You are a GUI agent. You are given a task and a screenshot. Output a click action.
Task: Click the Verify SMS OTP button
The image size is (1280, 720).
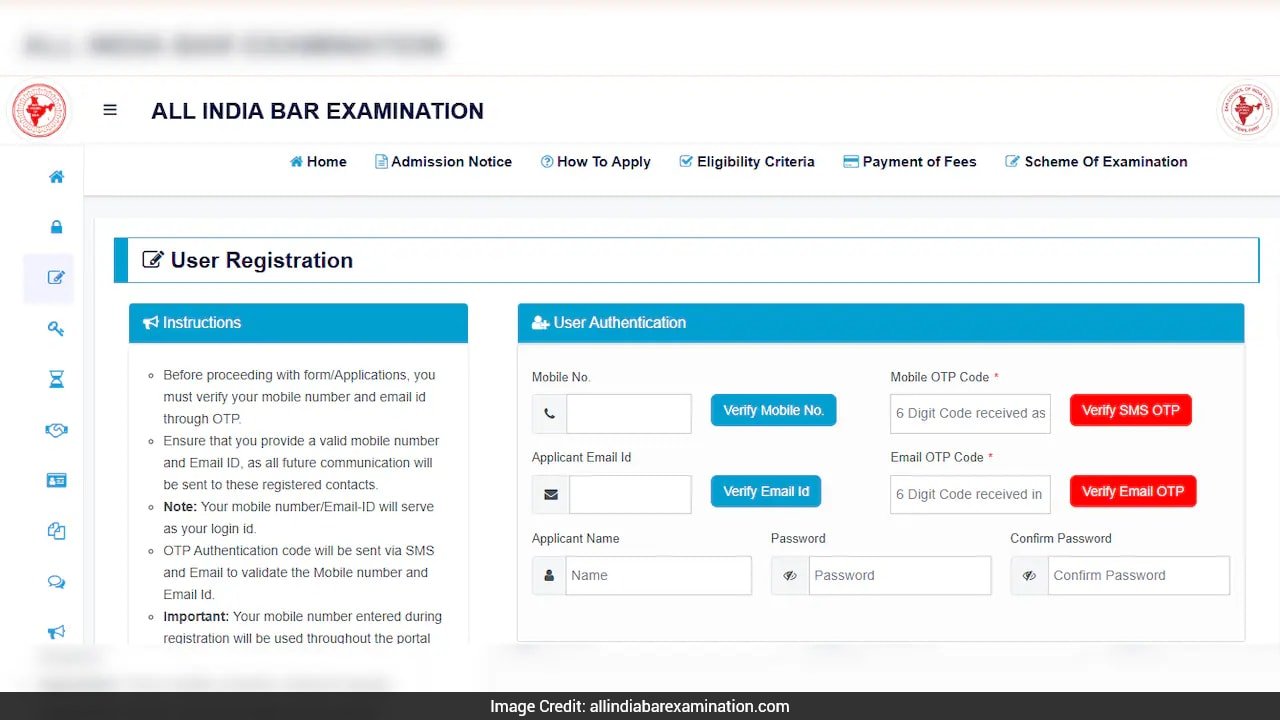[1131, 410]
